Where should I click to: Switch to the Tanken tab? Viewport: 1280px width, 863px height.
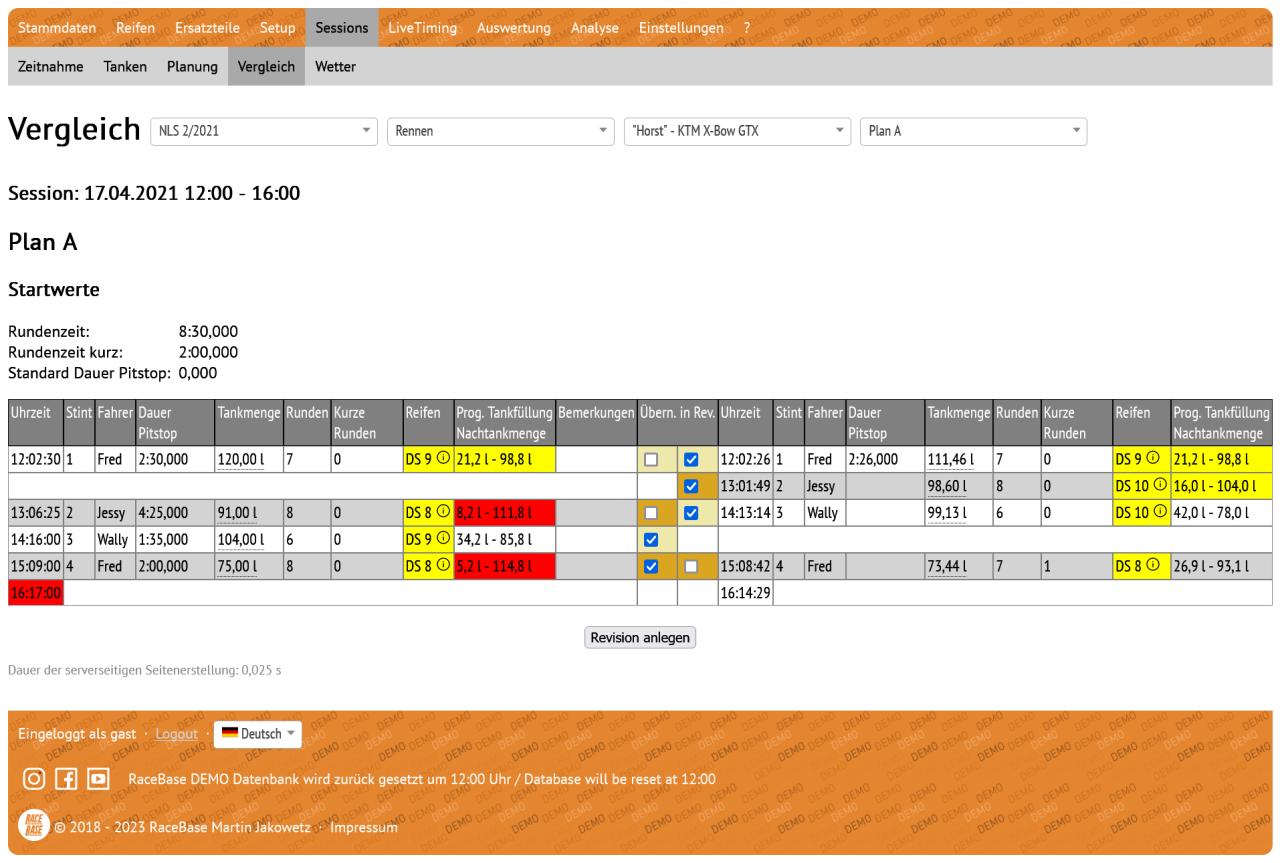(125, 67)
